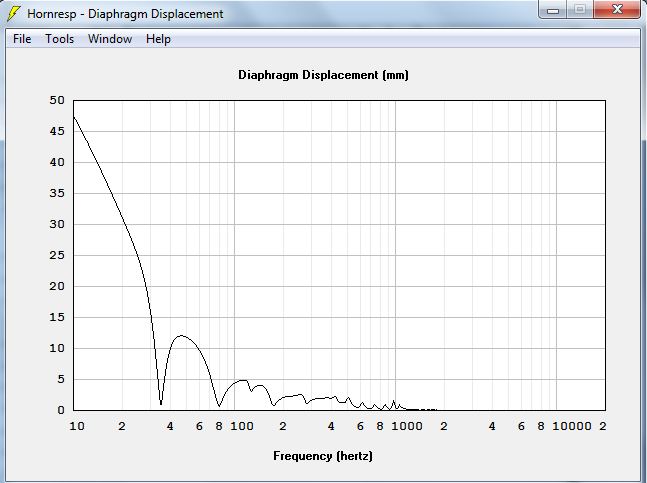Screen dimensions: 647x483
Task: Click the '35' y-axis value
Action: click(57, 193)
